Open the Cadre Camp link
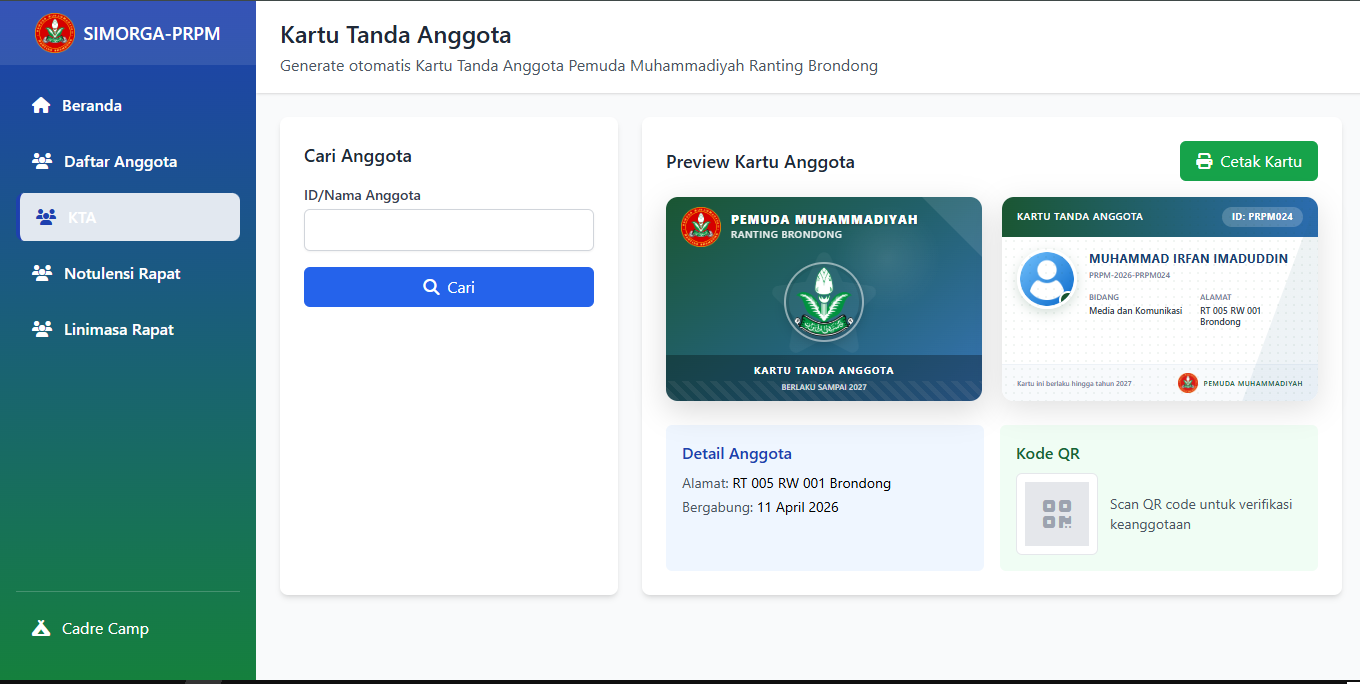The height and width of the screenshot is (689, 1360). coord(105,629)
